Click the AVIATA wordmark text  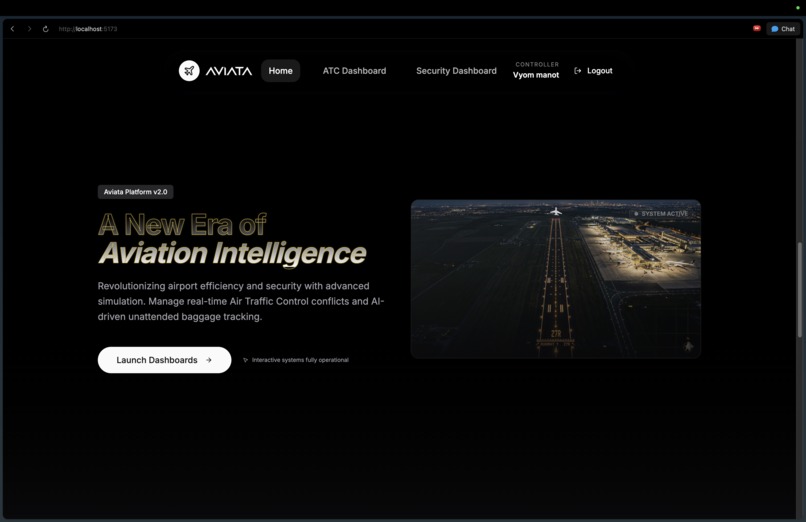click(x=229, y=71)
